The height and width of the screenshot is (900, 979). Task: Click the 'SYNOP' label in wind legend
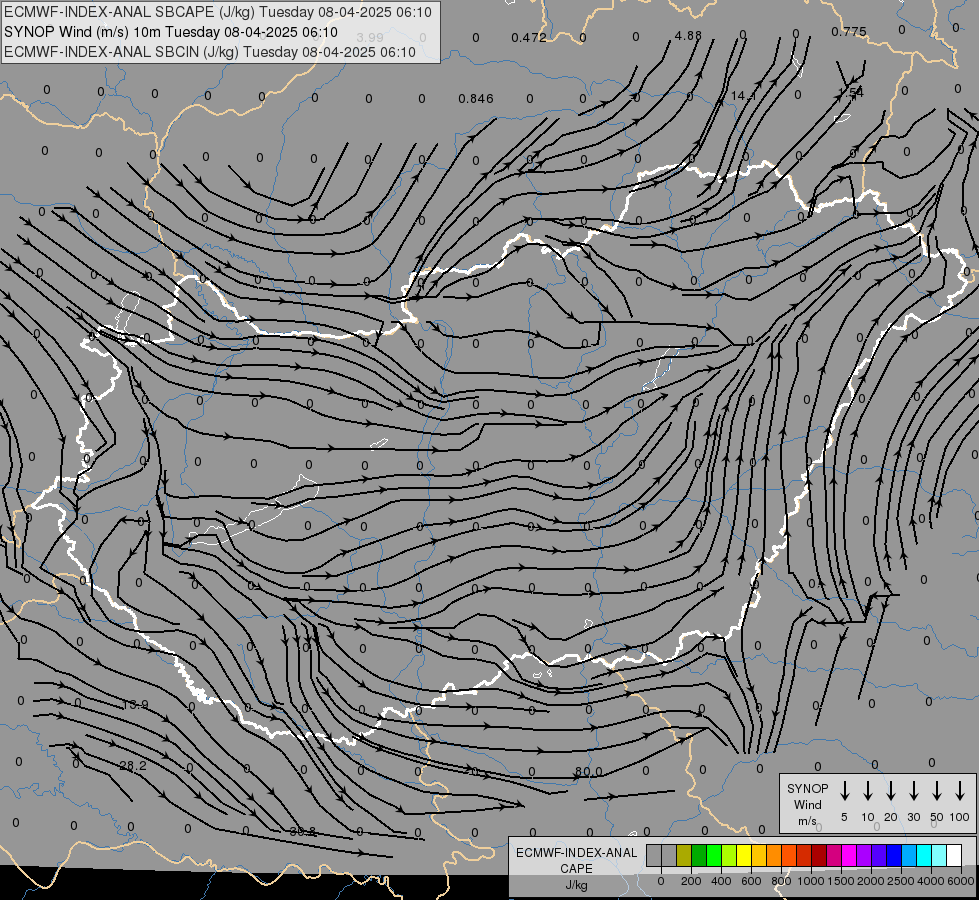(x=807, y=788)
